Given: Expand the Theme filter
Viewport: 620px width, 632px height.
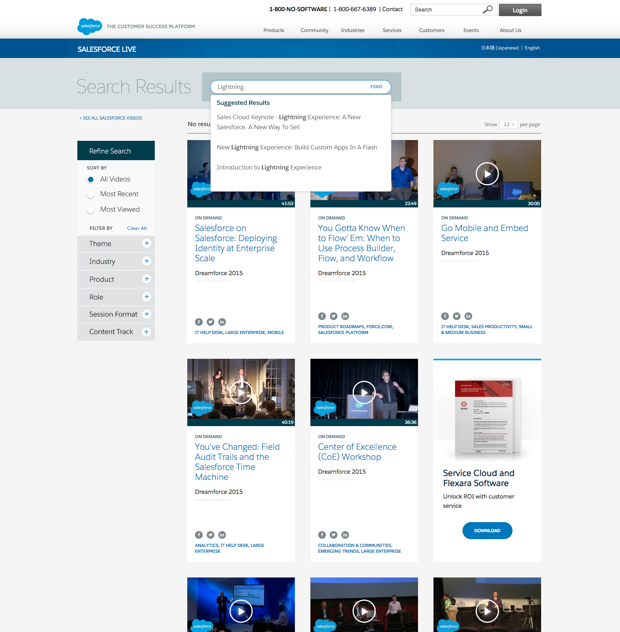Looking at the screenshot, I should pos(146,244).
